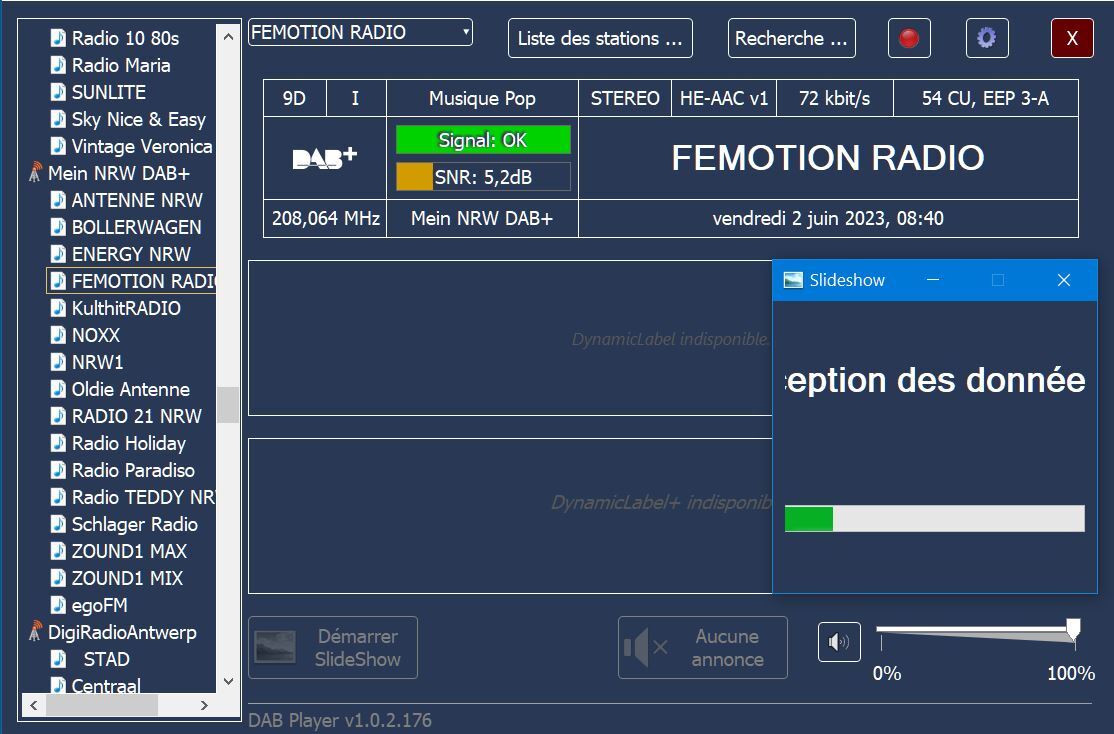Screen dimensions: 1114x734
Task: Click the note icon beside NOXX
Action: coord(58,335)
